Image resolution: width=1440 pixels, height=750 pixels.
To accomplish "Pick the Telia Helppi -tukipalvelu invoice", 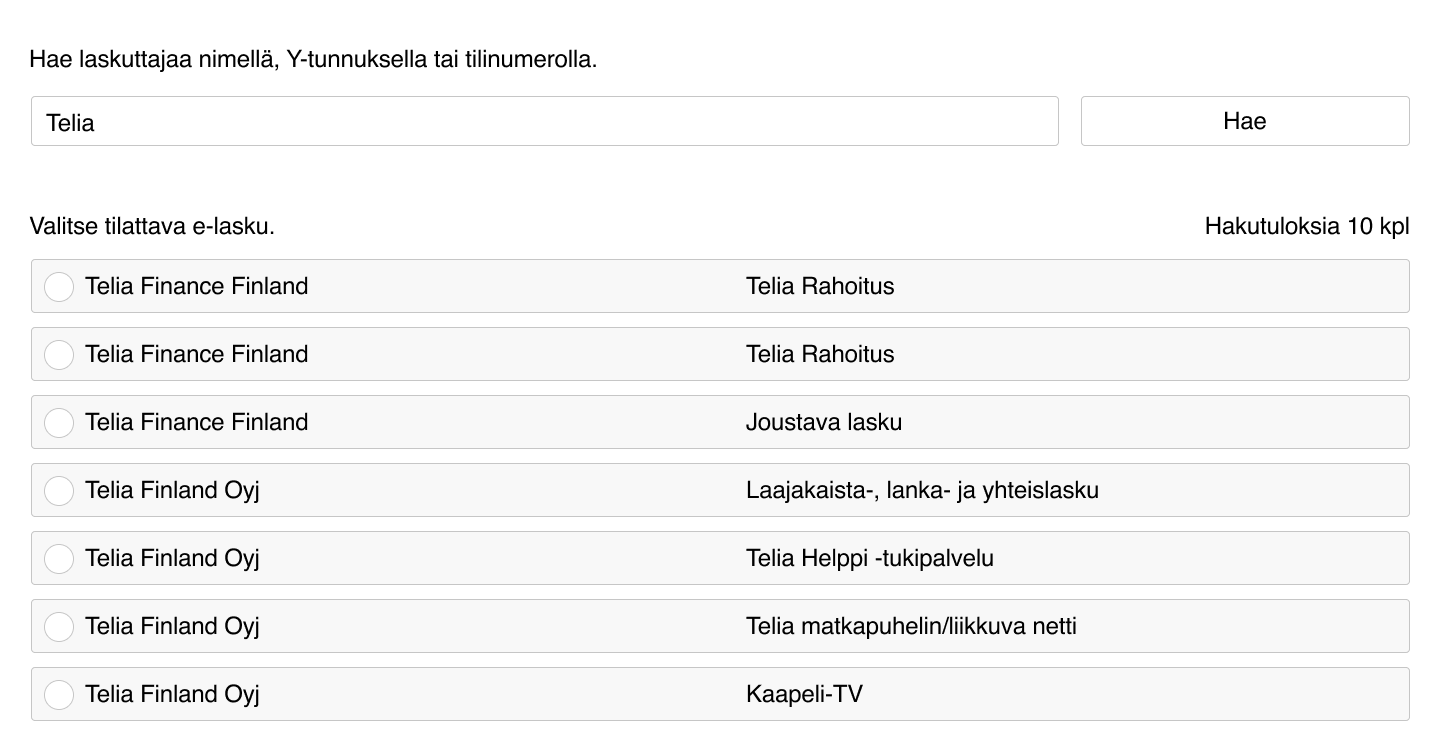I will point(59,558).
